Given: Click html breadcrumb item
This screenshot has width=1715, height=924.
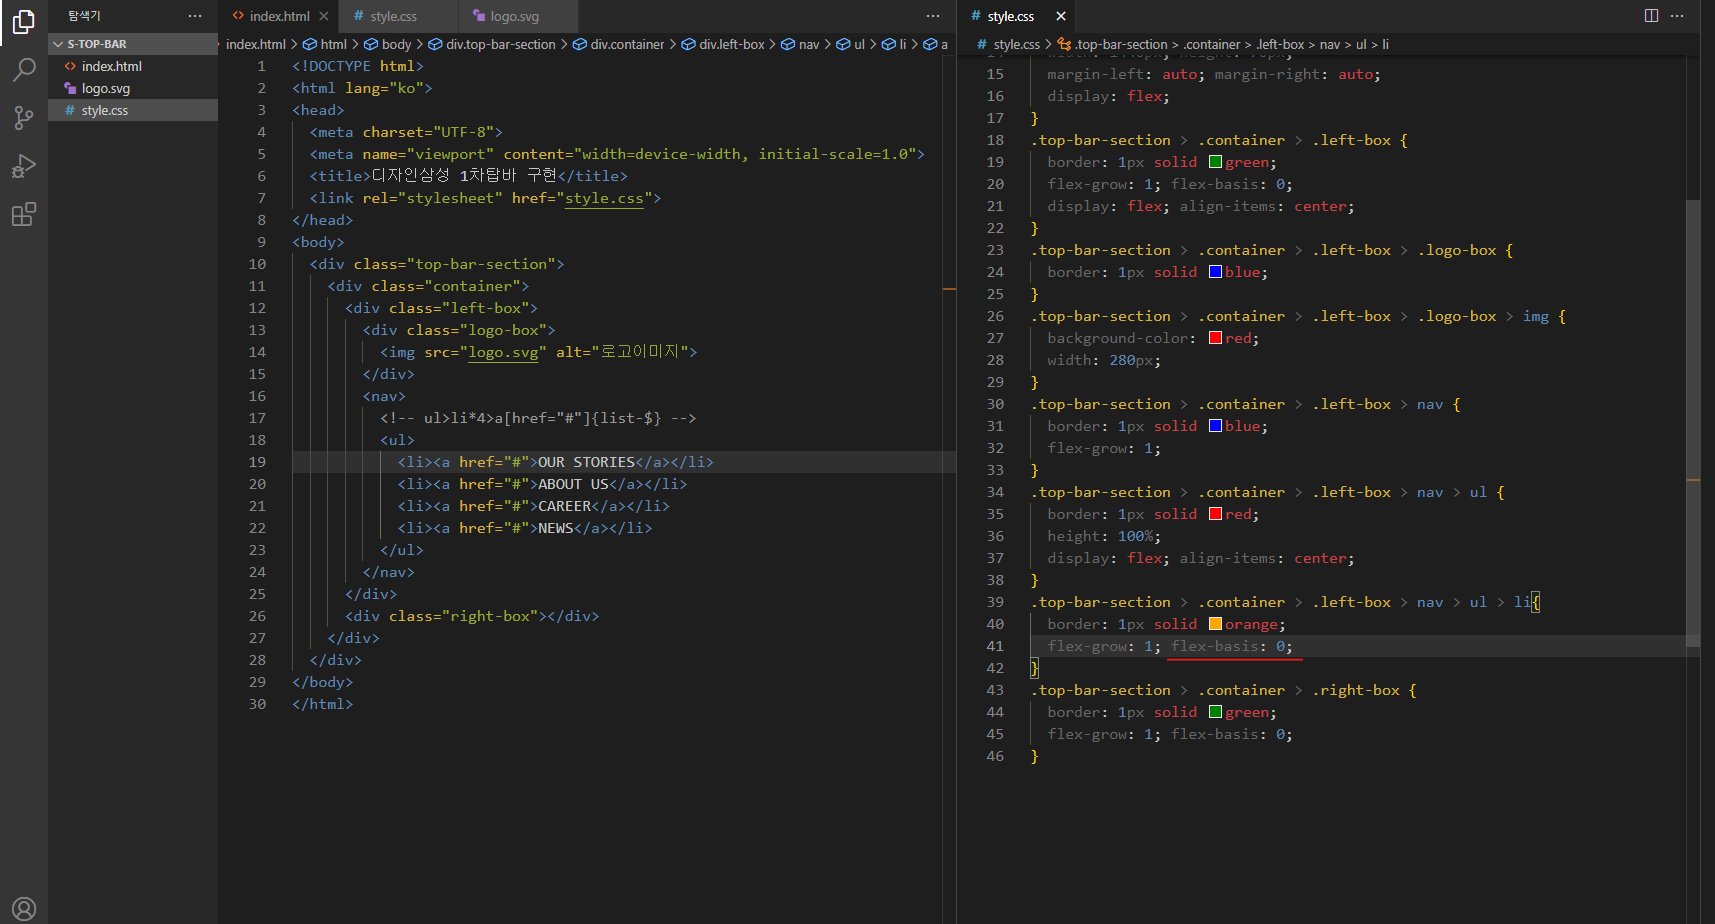Looking at the screenshot, I should pyautogui.click(x=325, y=44).
